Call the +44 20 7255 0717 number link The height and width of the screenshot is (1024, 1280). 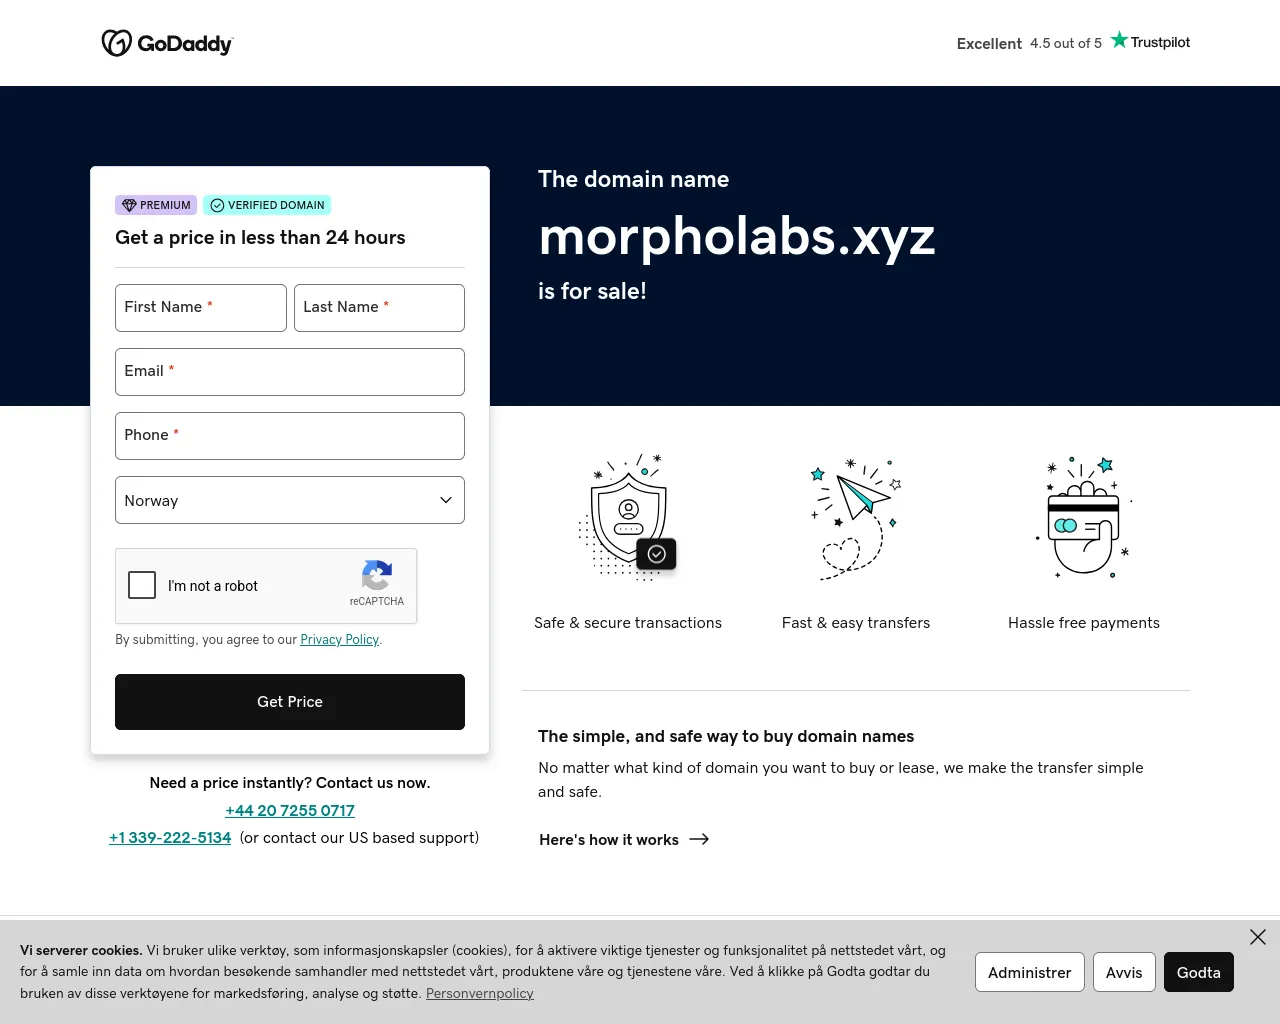click(290, 811)
